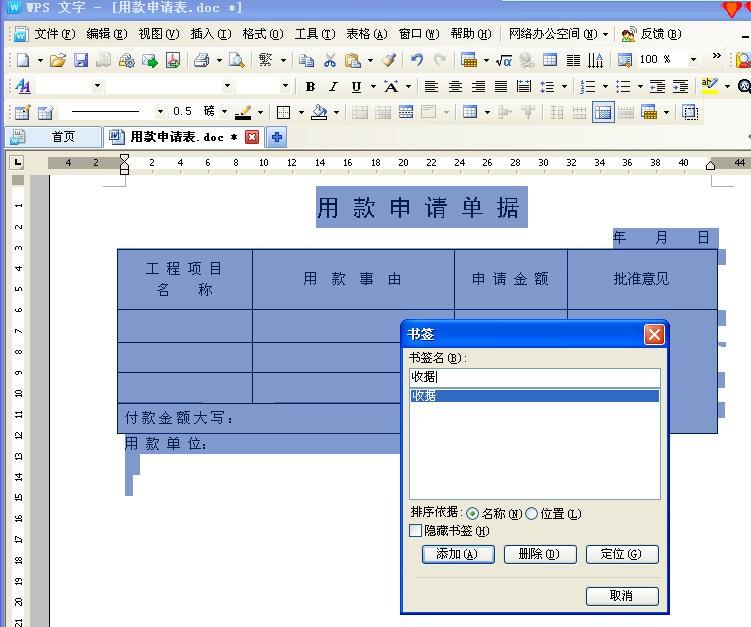751x627 pixels.
Task: Copy the selection with the Copy icon
Action: pos(306,60)
